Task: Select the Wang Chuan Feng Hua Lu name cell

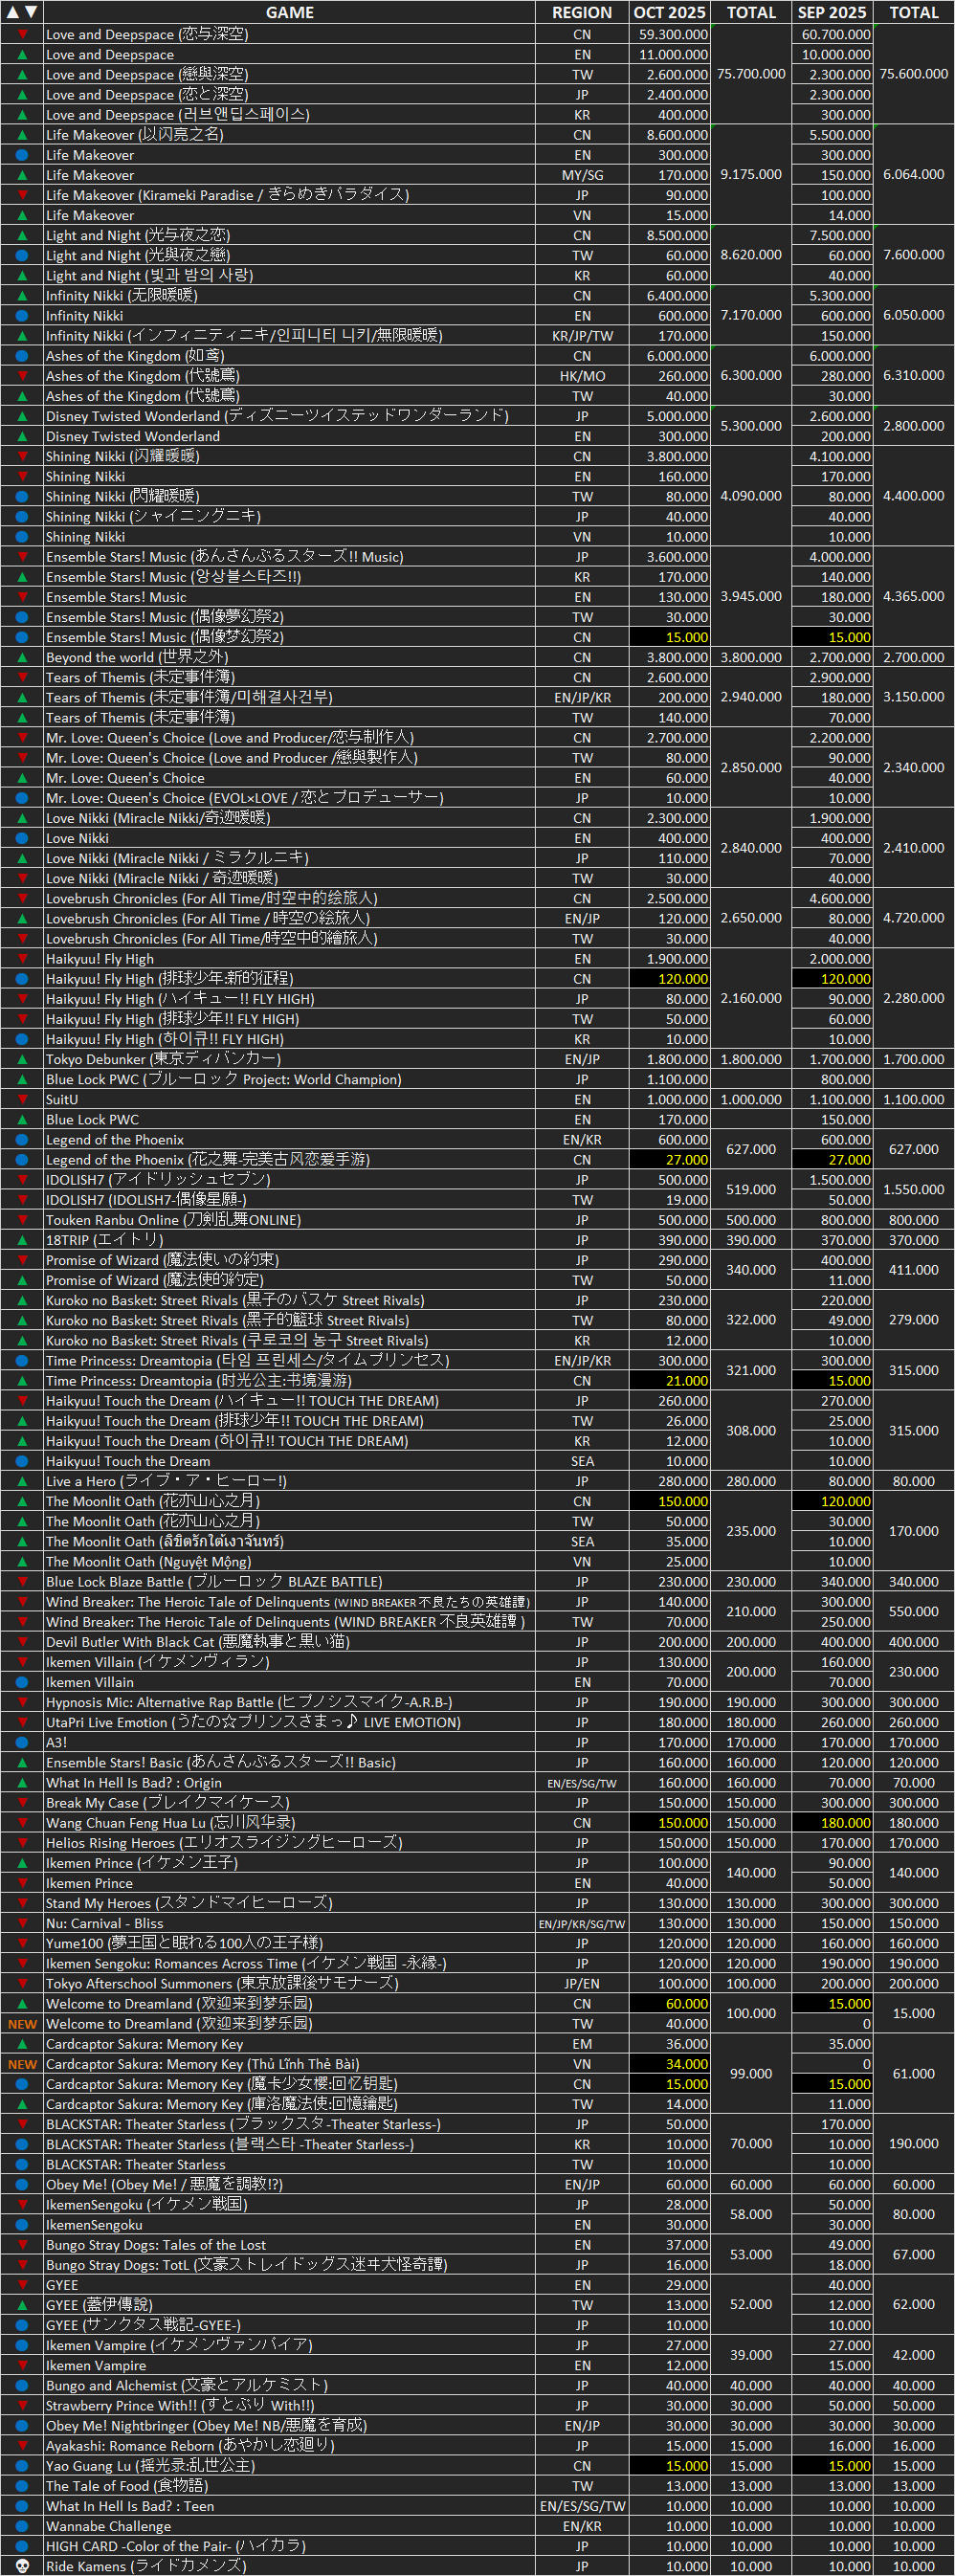Action: [289, 1823]
